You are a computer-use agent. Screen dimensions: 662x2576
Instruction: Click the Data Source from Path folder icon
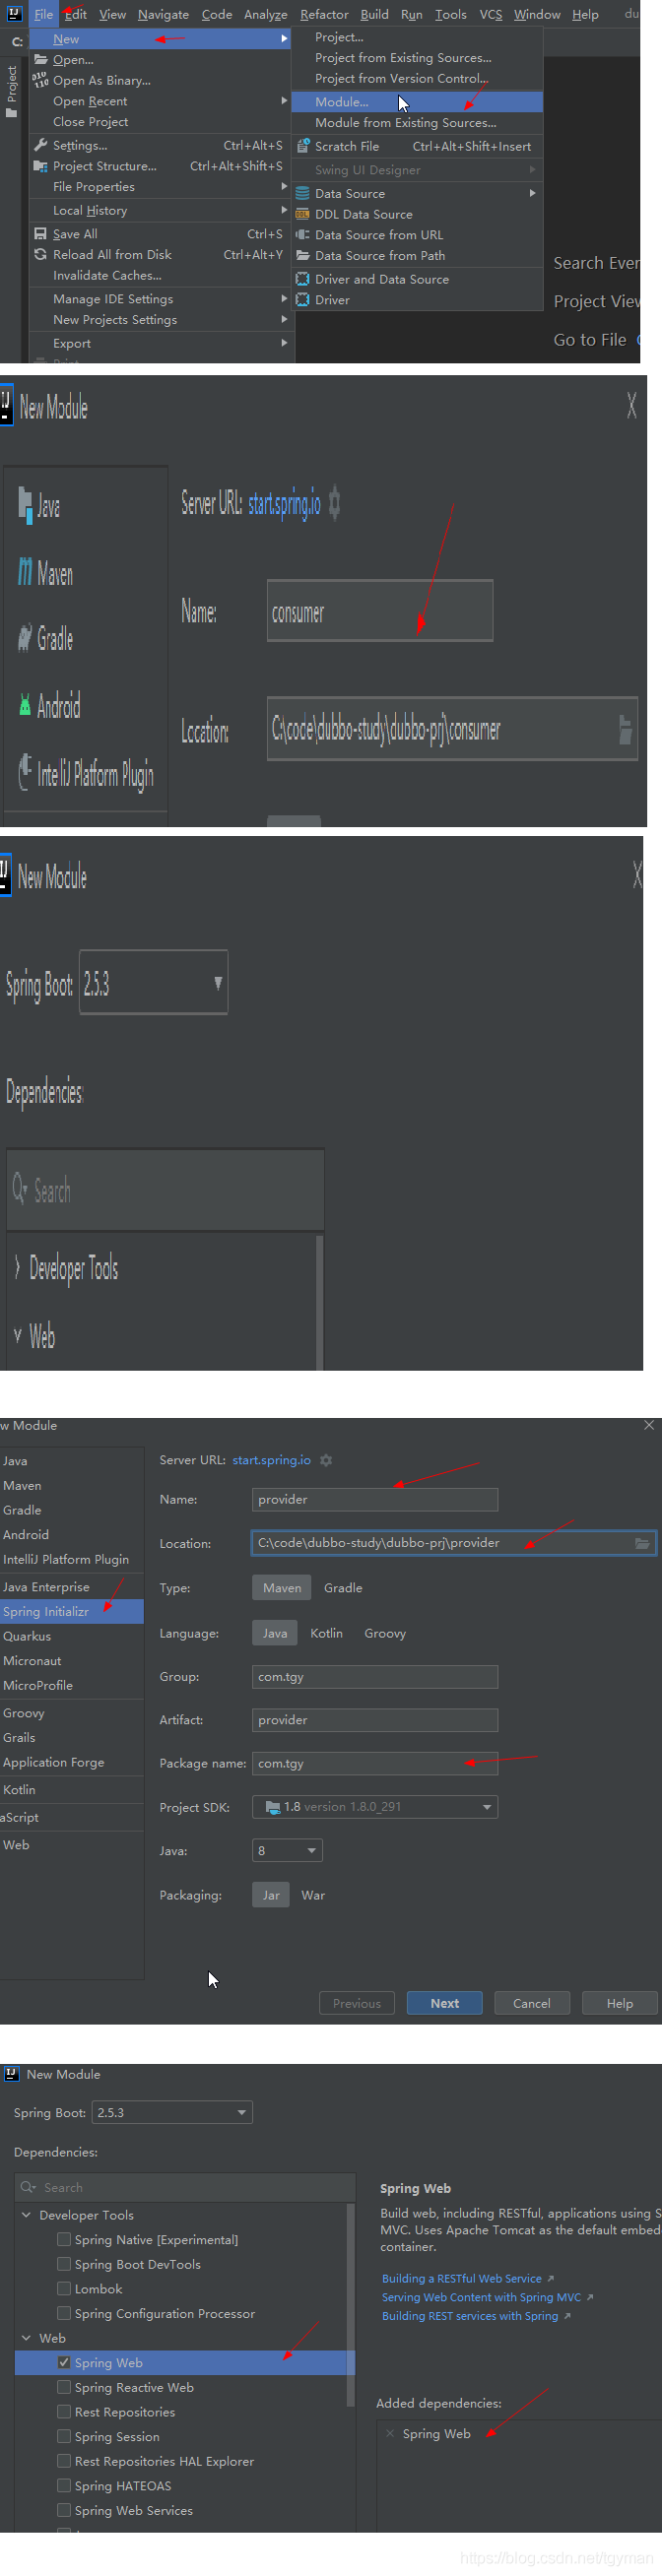[x=302, y=255]
